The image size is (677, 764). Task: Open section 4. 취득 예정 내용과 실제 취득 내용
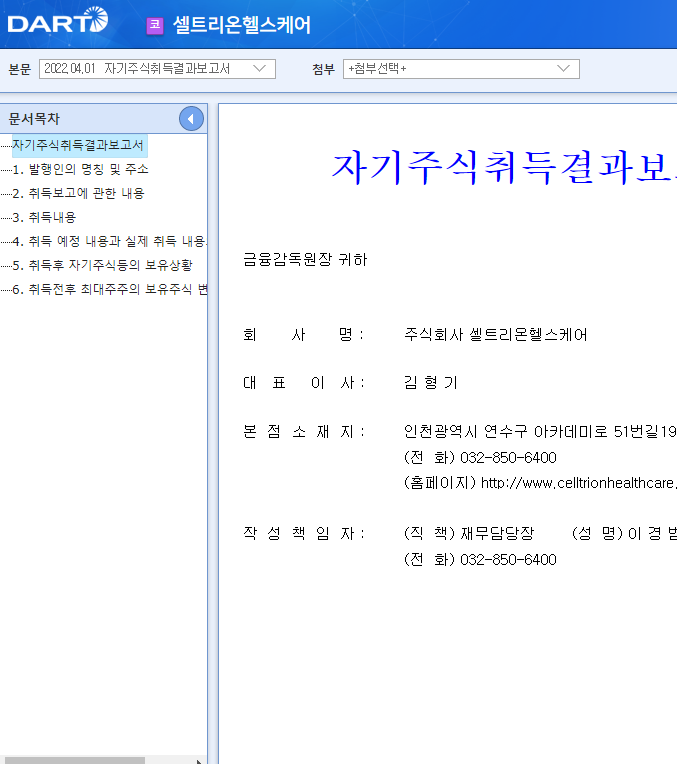pos(109,241)
